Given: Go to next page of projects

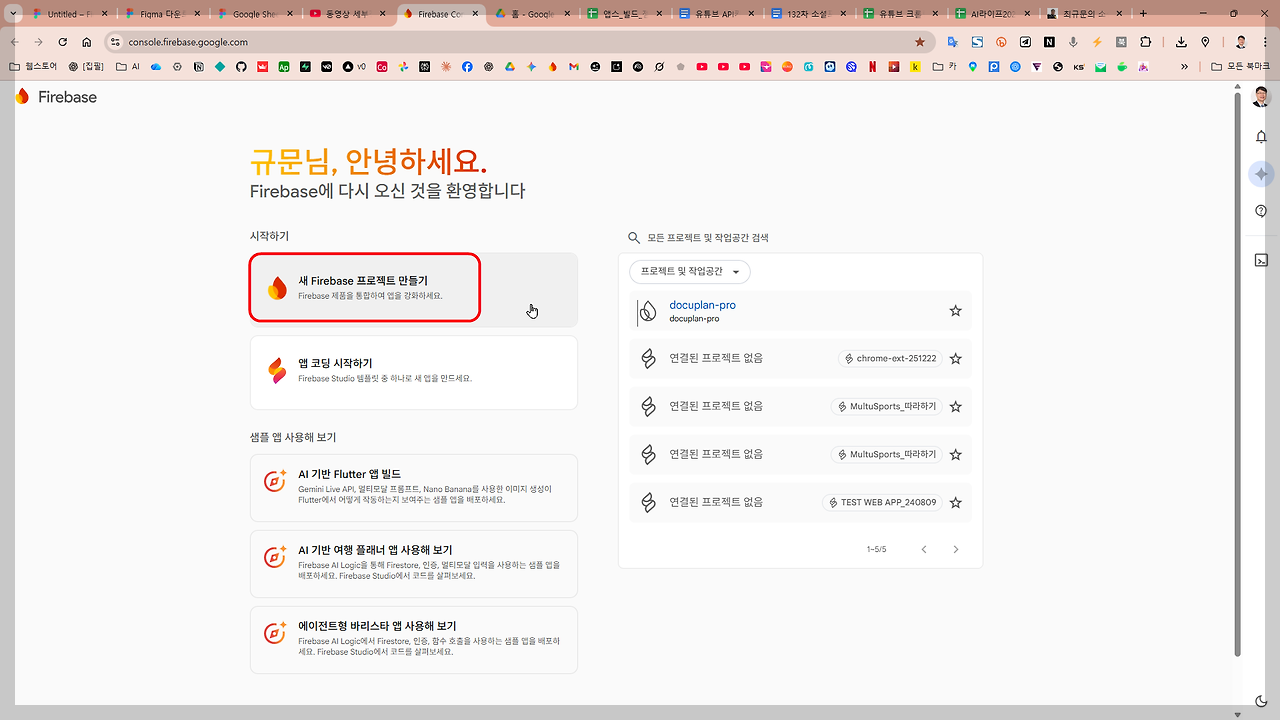Looking at the screenshot, I should tap(956, 549).
